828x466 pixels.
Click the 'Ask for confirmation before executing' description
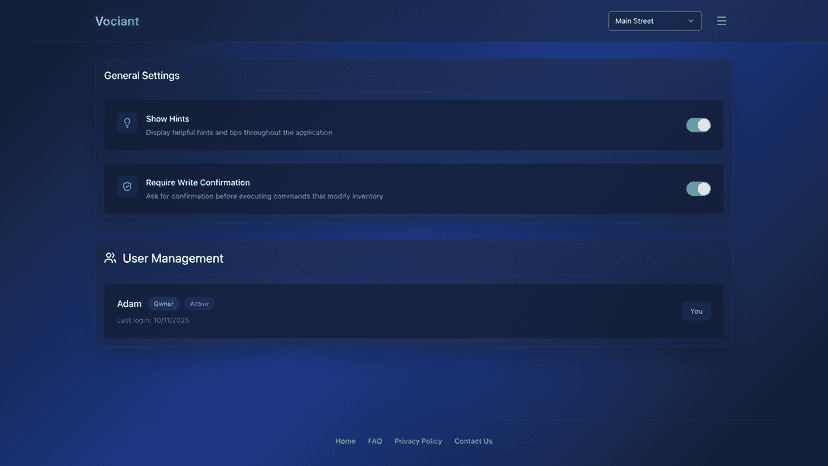pyautogui.click(x=265, y=196)
